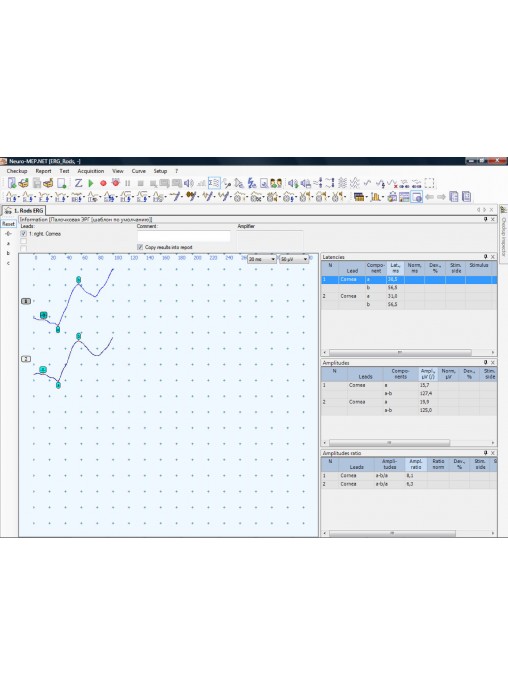
Task: Open the Checkup inspector side panel
Action: (504, 234)
